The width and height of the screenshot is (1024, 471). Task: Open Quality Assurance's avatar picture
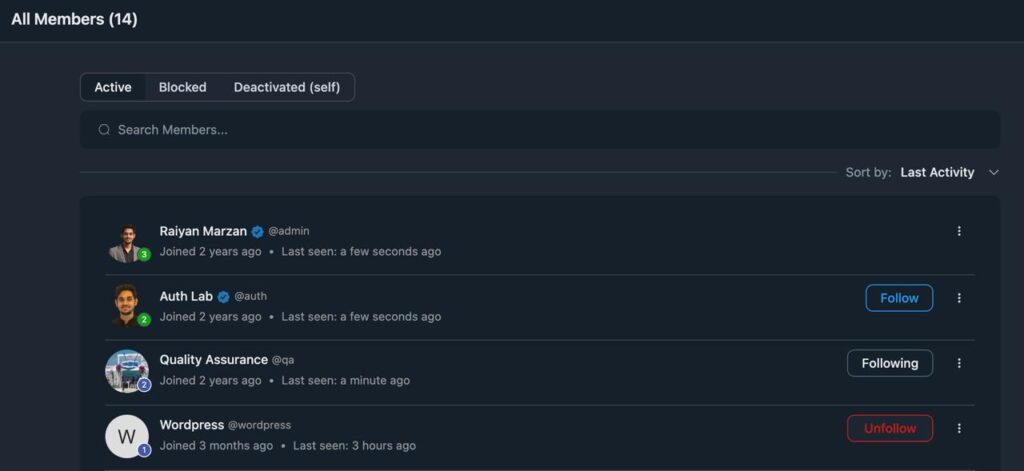coord(126,371)
